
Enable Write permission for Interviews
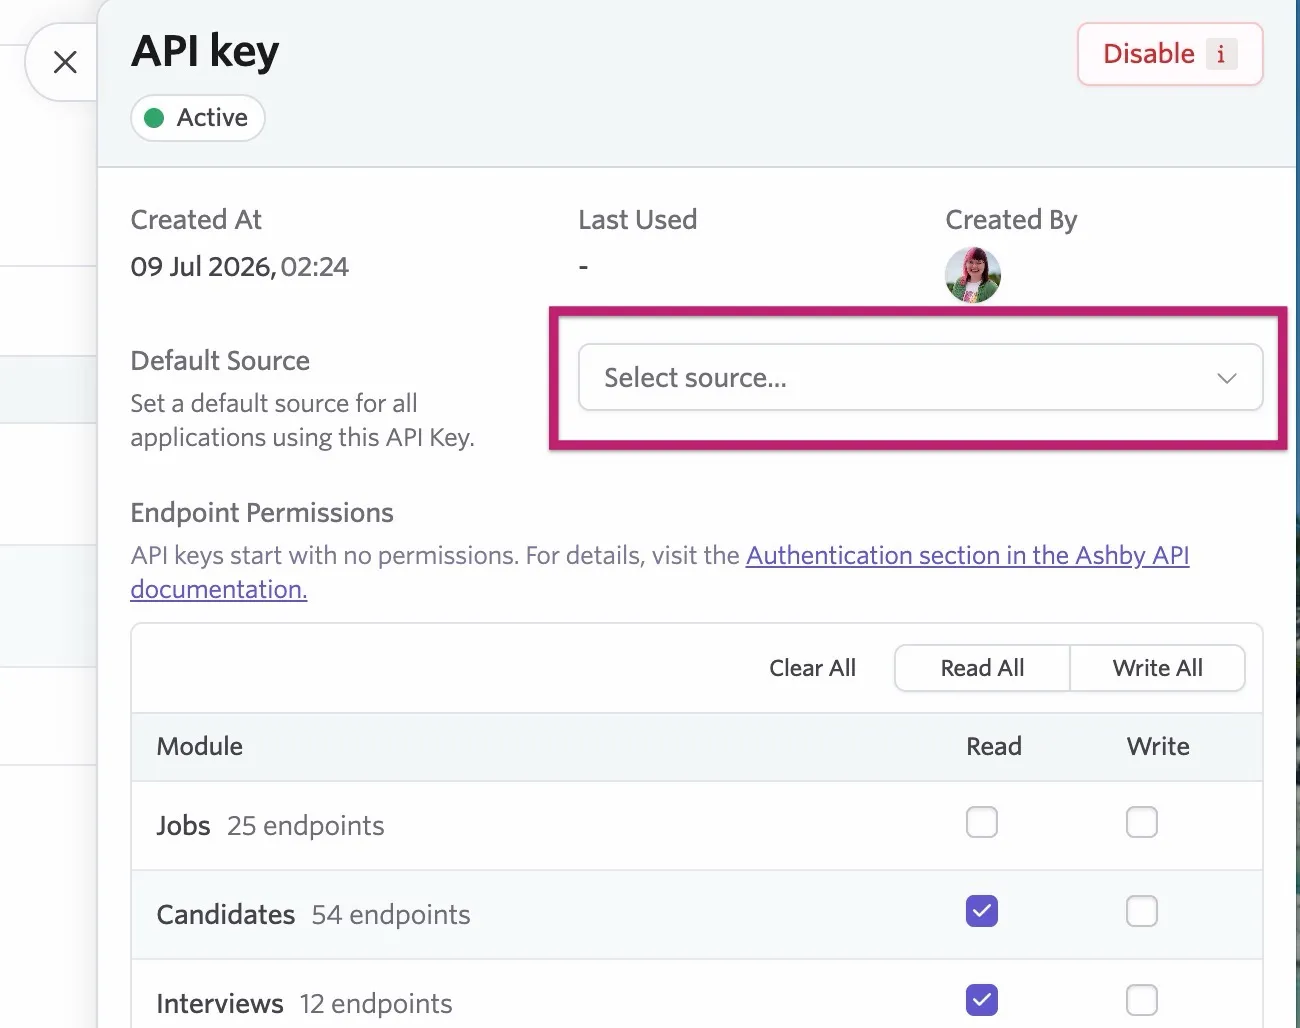(x=1142, y=1000)
